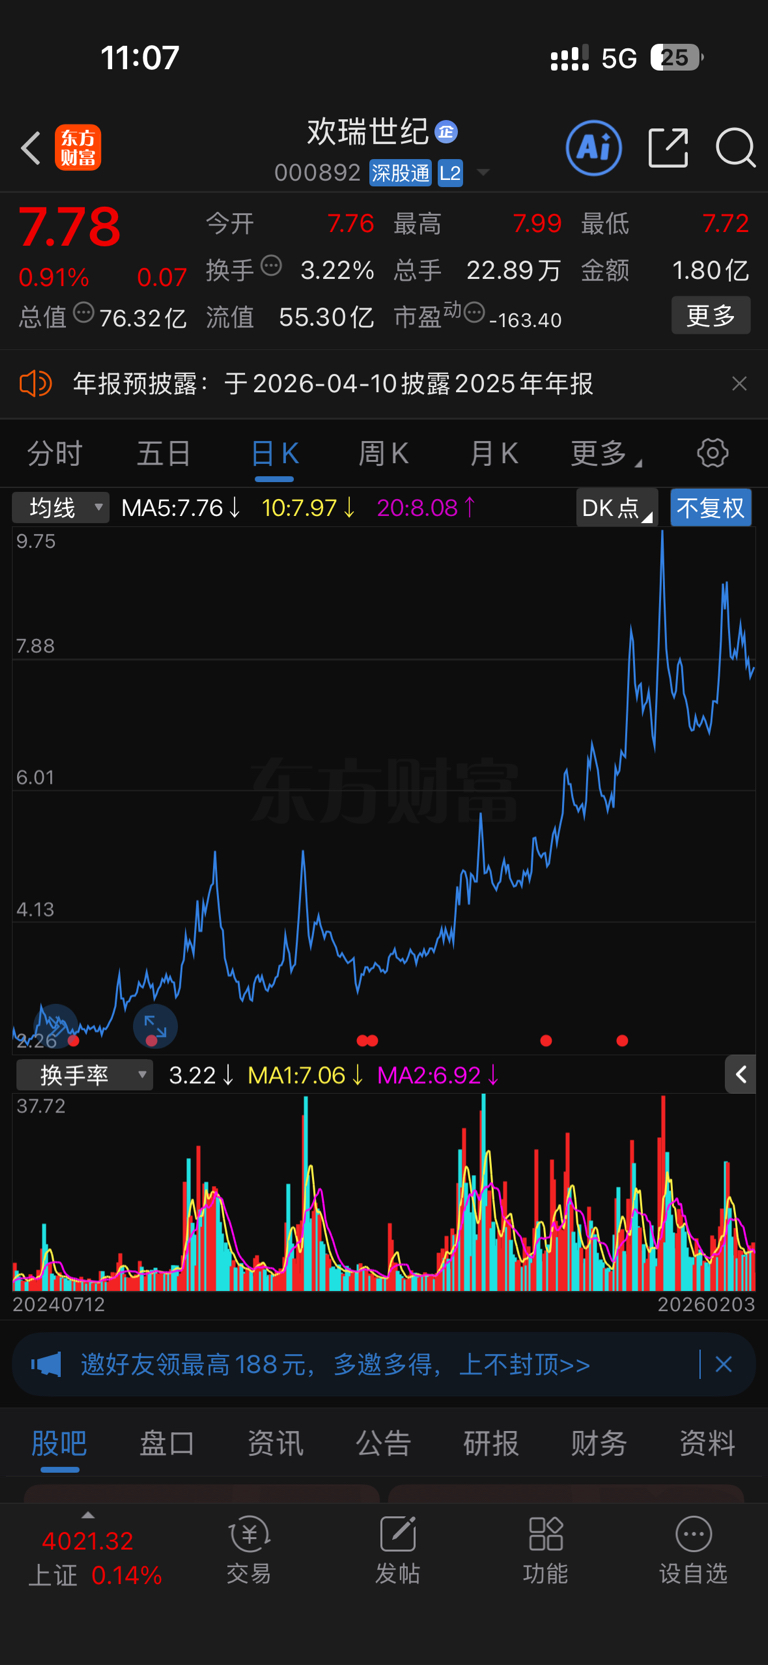
Task: Open the 邀好友领最高188元 promotion
Action: pos(336,1365)
